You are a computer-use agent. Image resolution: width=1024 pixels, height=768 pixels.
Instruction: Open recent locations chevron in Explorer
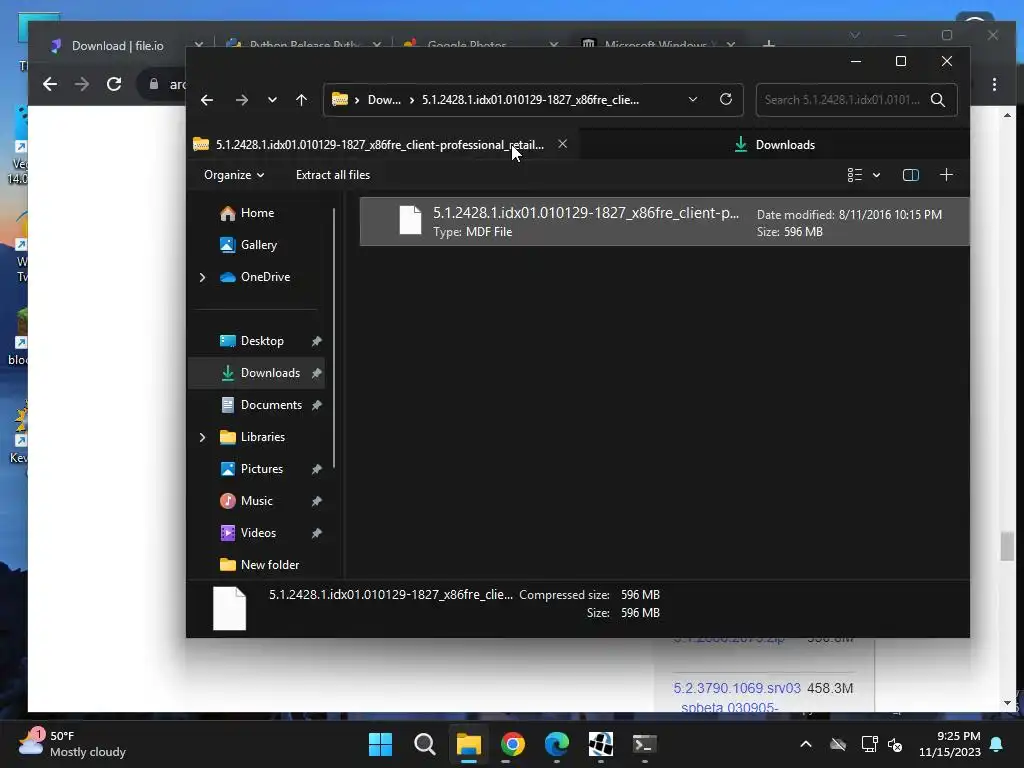272,100
